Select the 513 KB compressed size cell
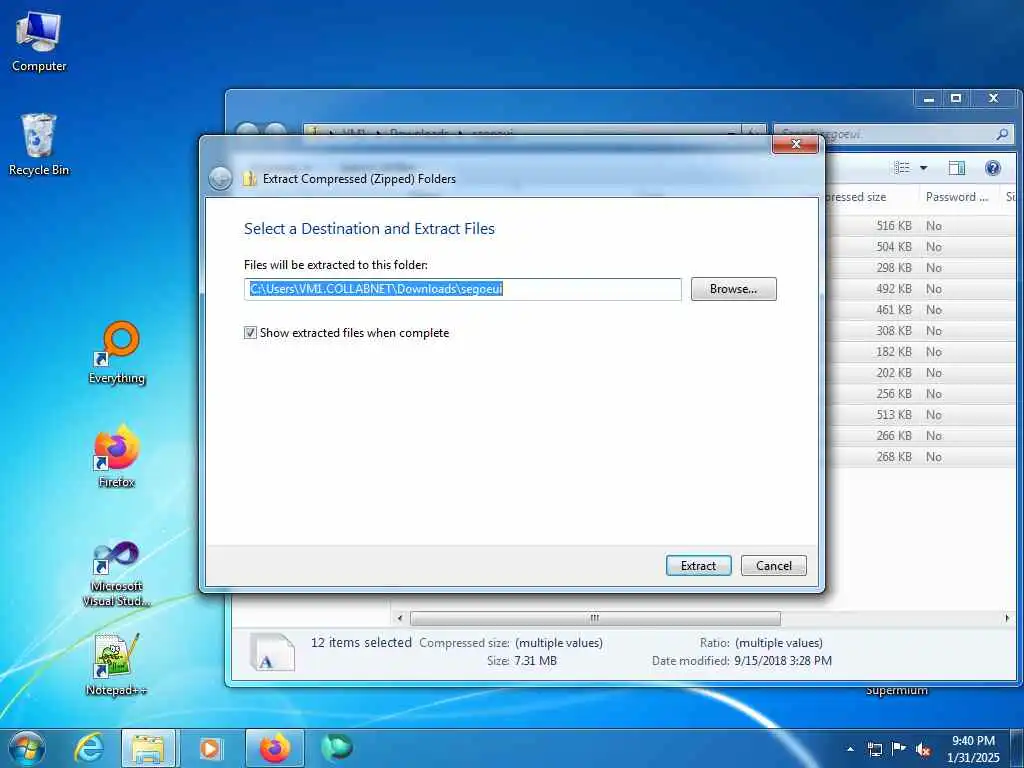Screen dimensions: 1024x768 [893, 415]
